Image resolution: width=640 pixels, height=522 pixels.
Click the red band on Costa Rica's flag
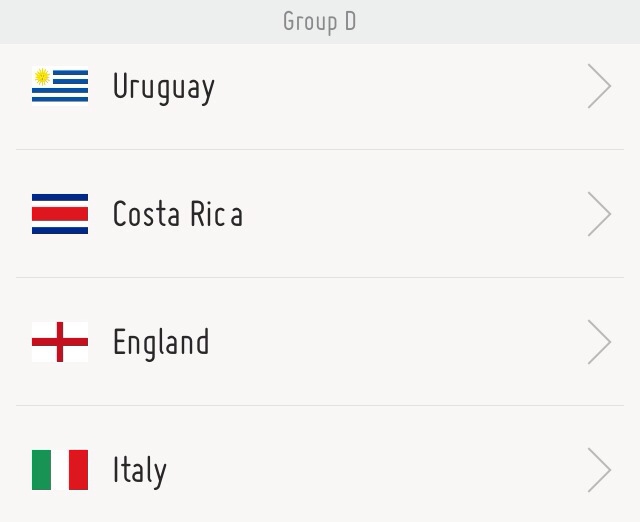60,214
